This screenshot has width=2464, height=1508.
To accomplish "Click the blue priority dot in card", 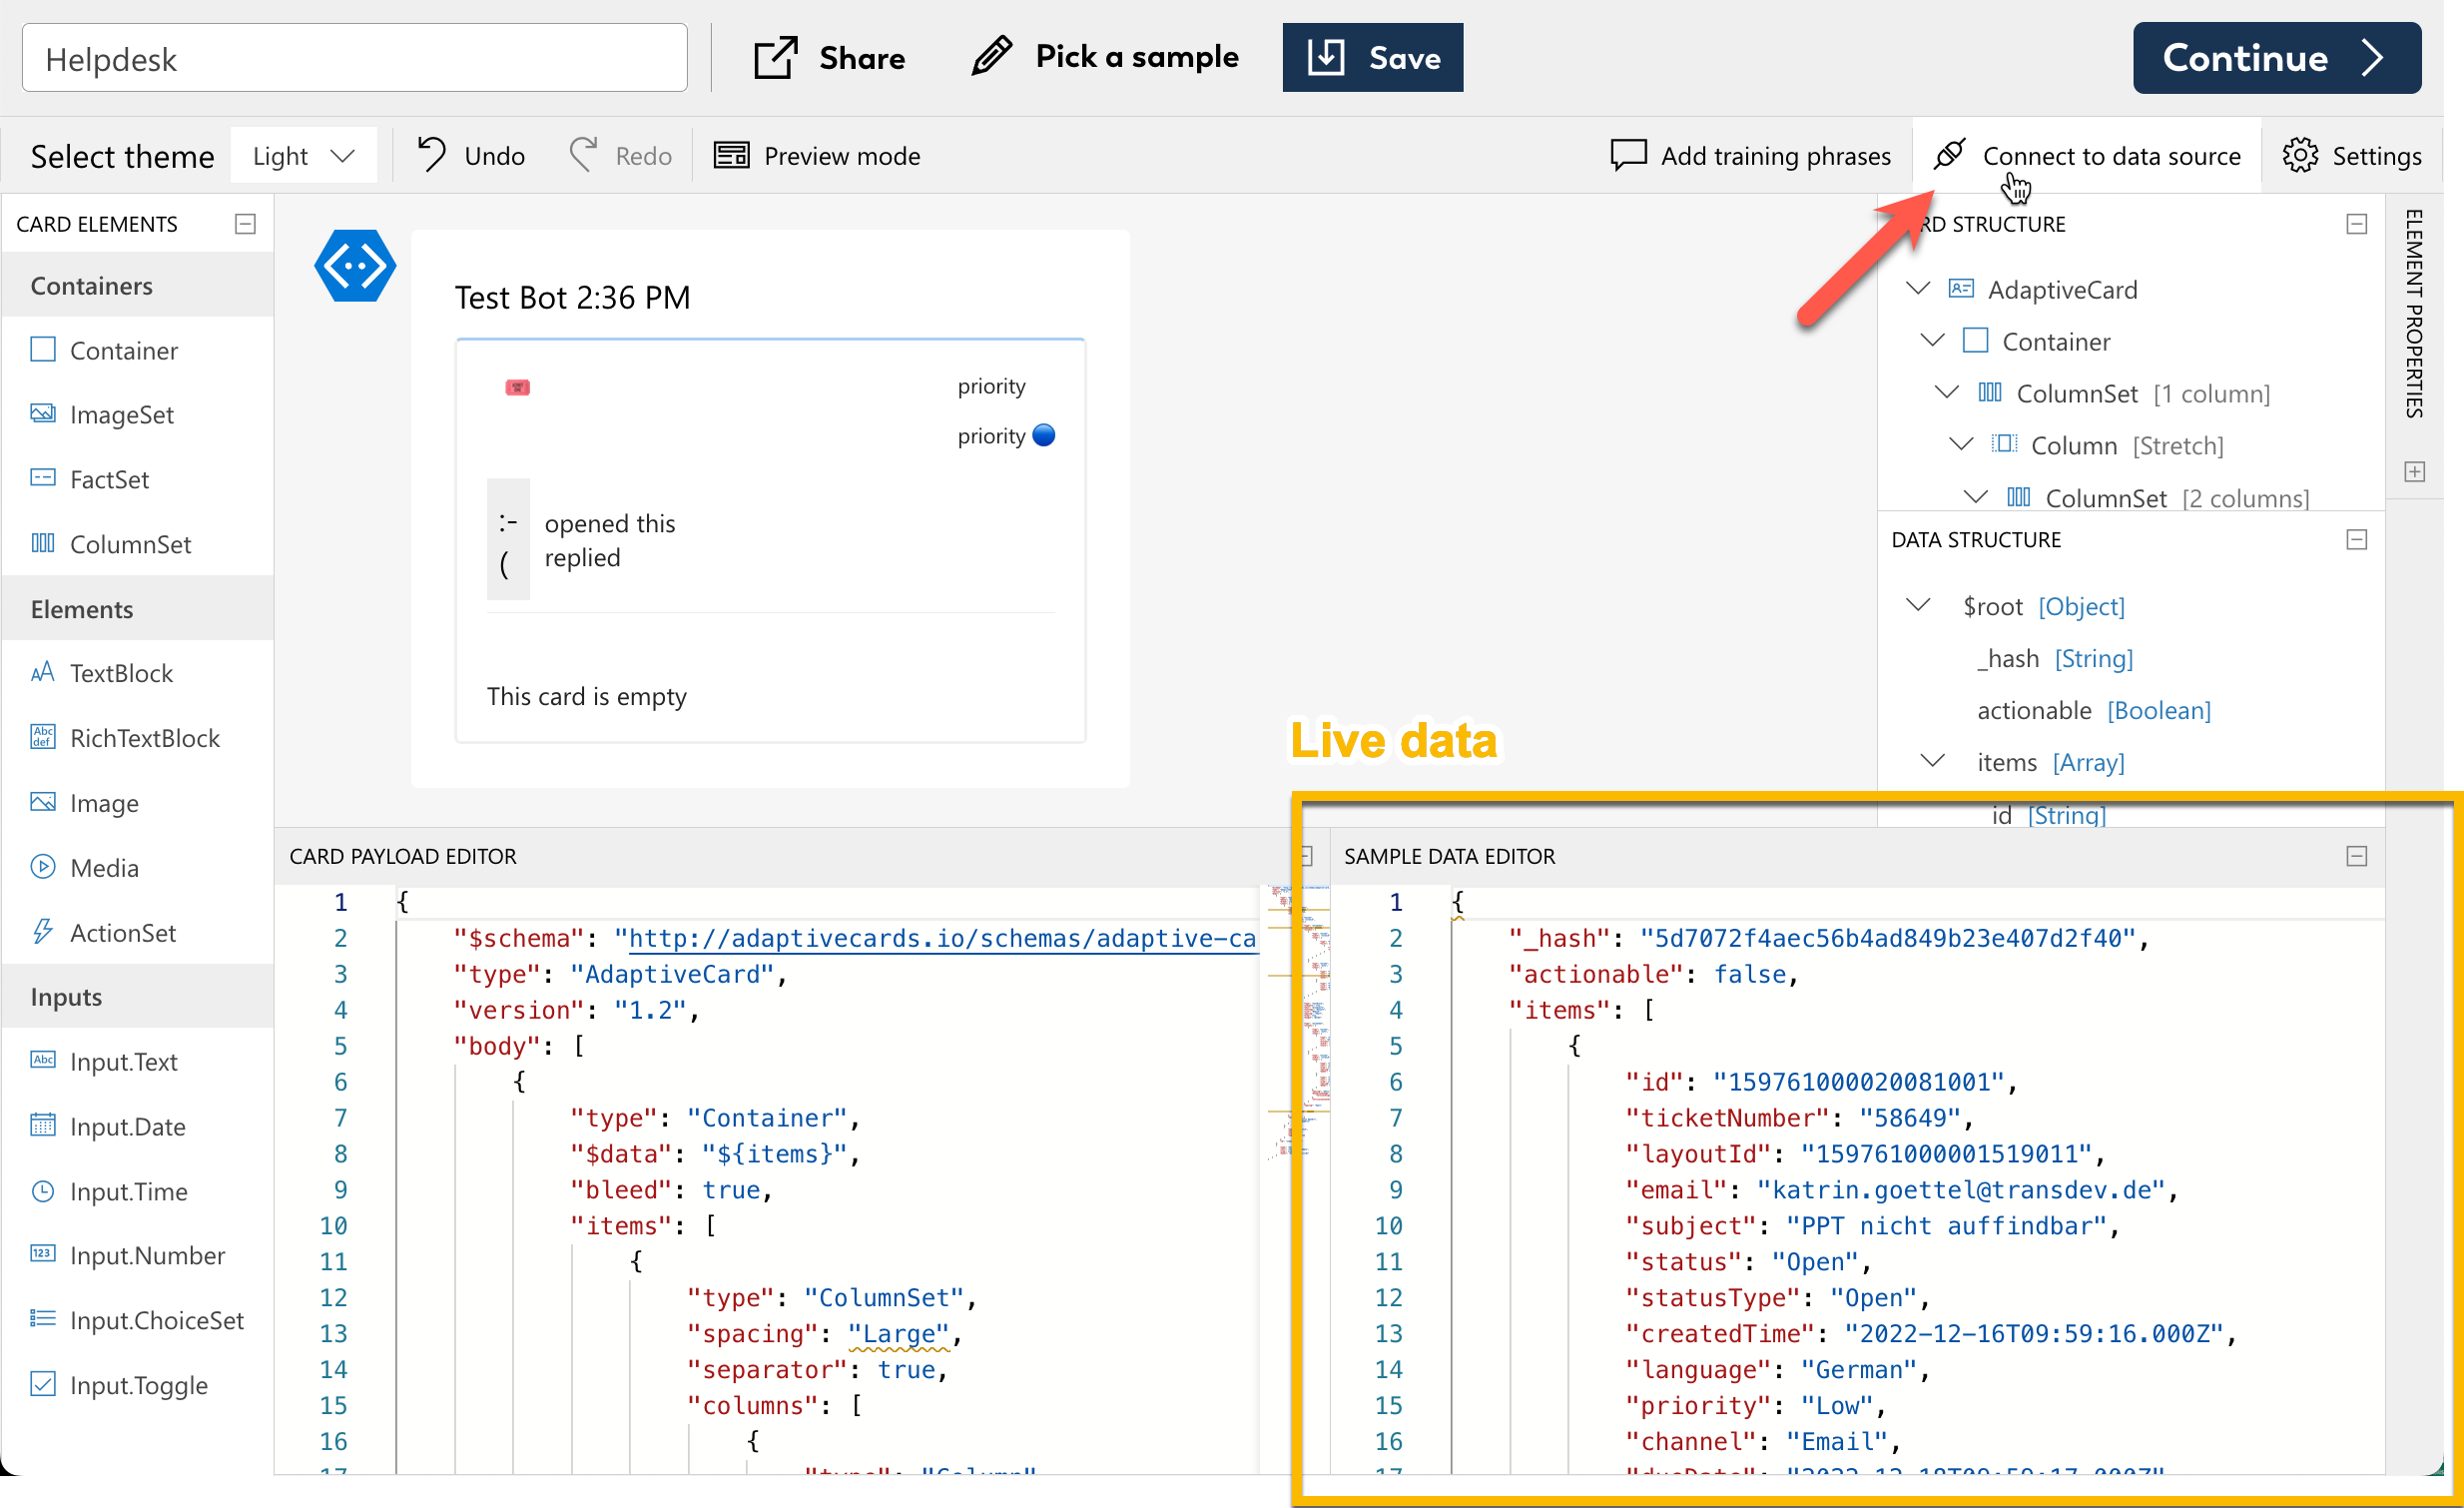I will 1044,435.
